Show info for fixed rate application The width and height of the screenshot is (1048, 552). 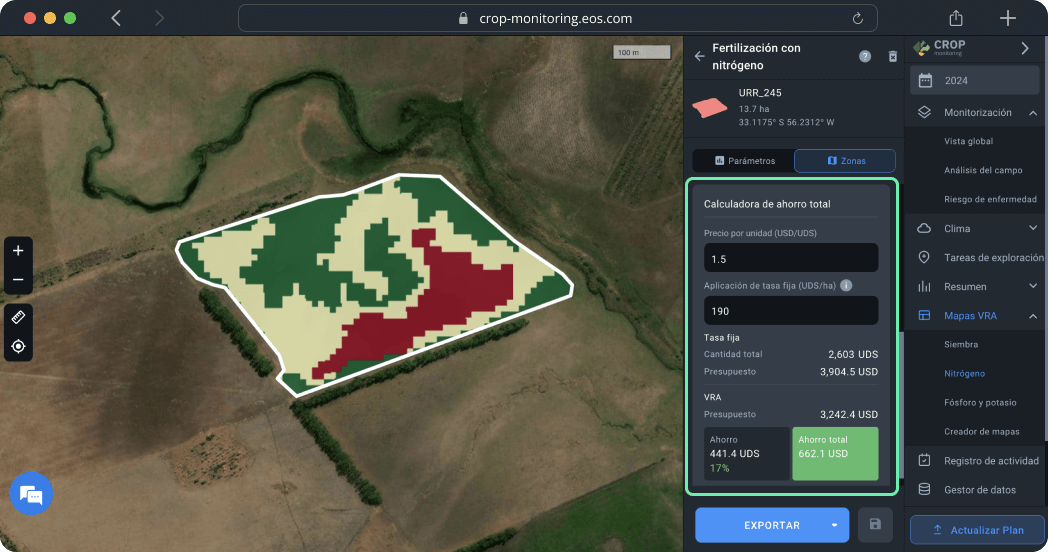click(x=846, y=285)
